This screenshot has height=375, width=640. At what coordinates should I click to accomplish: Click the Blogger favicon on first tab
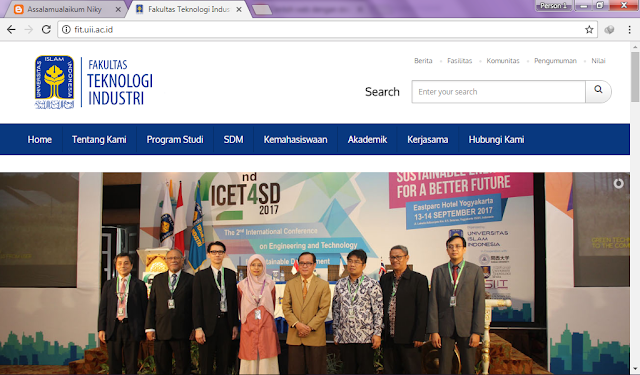click(x=18, y=9)
